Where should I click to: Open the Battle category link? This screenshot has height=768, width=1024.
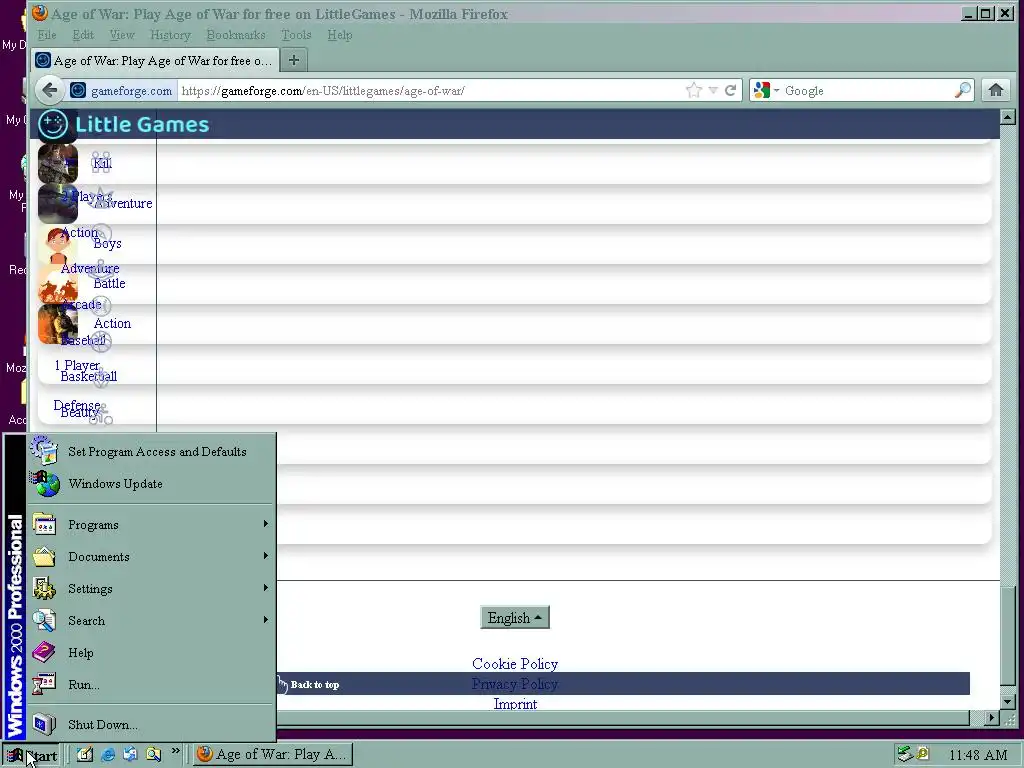click(x=109, y=283)
